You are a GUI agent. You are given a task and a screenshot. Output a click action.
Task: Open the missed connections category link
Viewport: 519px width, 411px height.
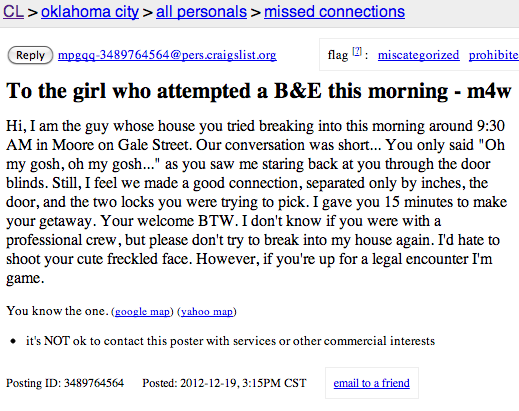tap(334, 12)
